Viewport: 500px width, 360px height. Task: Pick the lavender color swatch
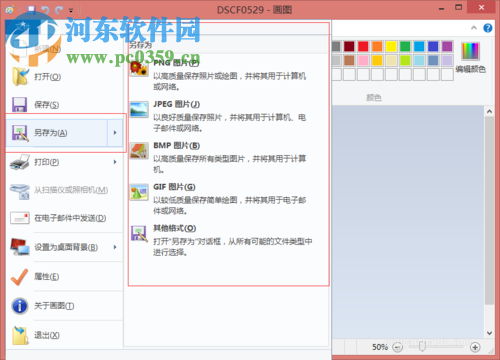coord(447,60)
